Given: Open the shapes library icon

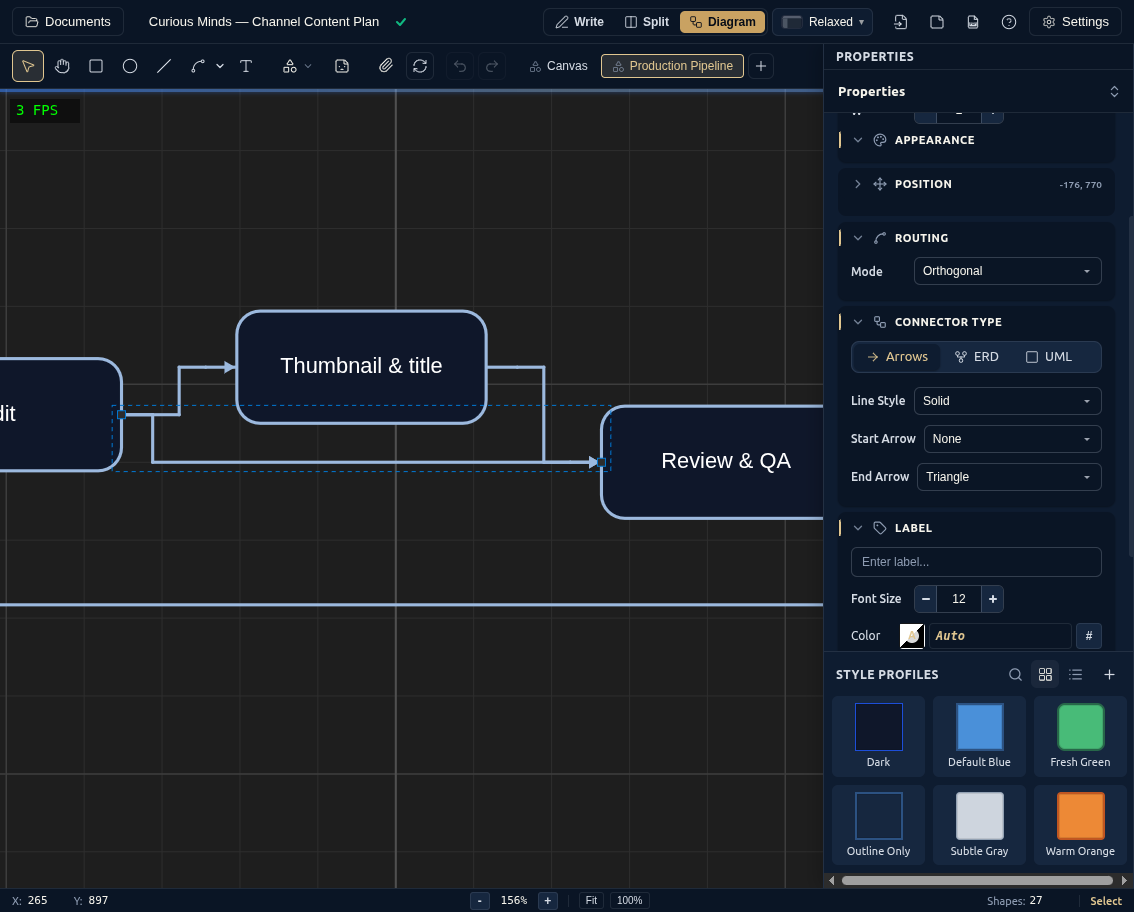Looking at the screenshot, I should click(x=290, y=66).
